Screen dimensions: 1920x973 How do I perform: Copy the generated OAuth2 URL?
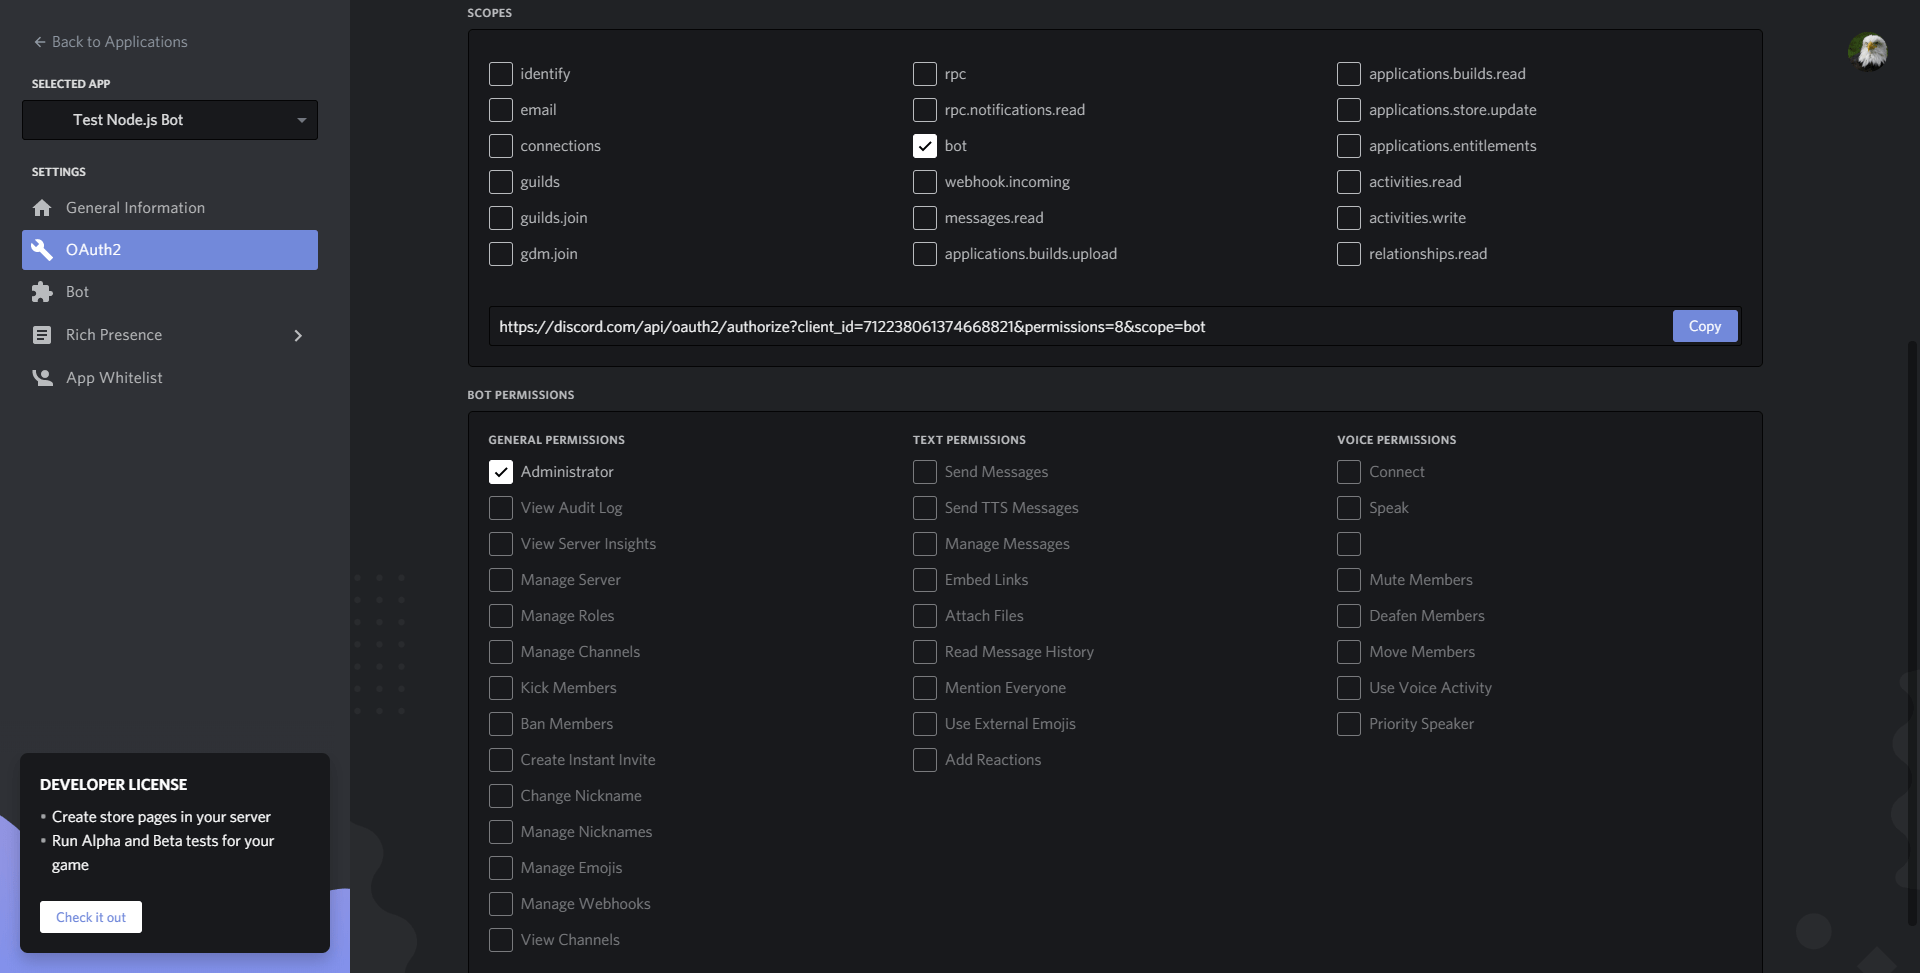[x=1704, y=326]
